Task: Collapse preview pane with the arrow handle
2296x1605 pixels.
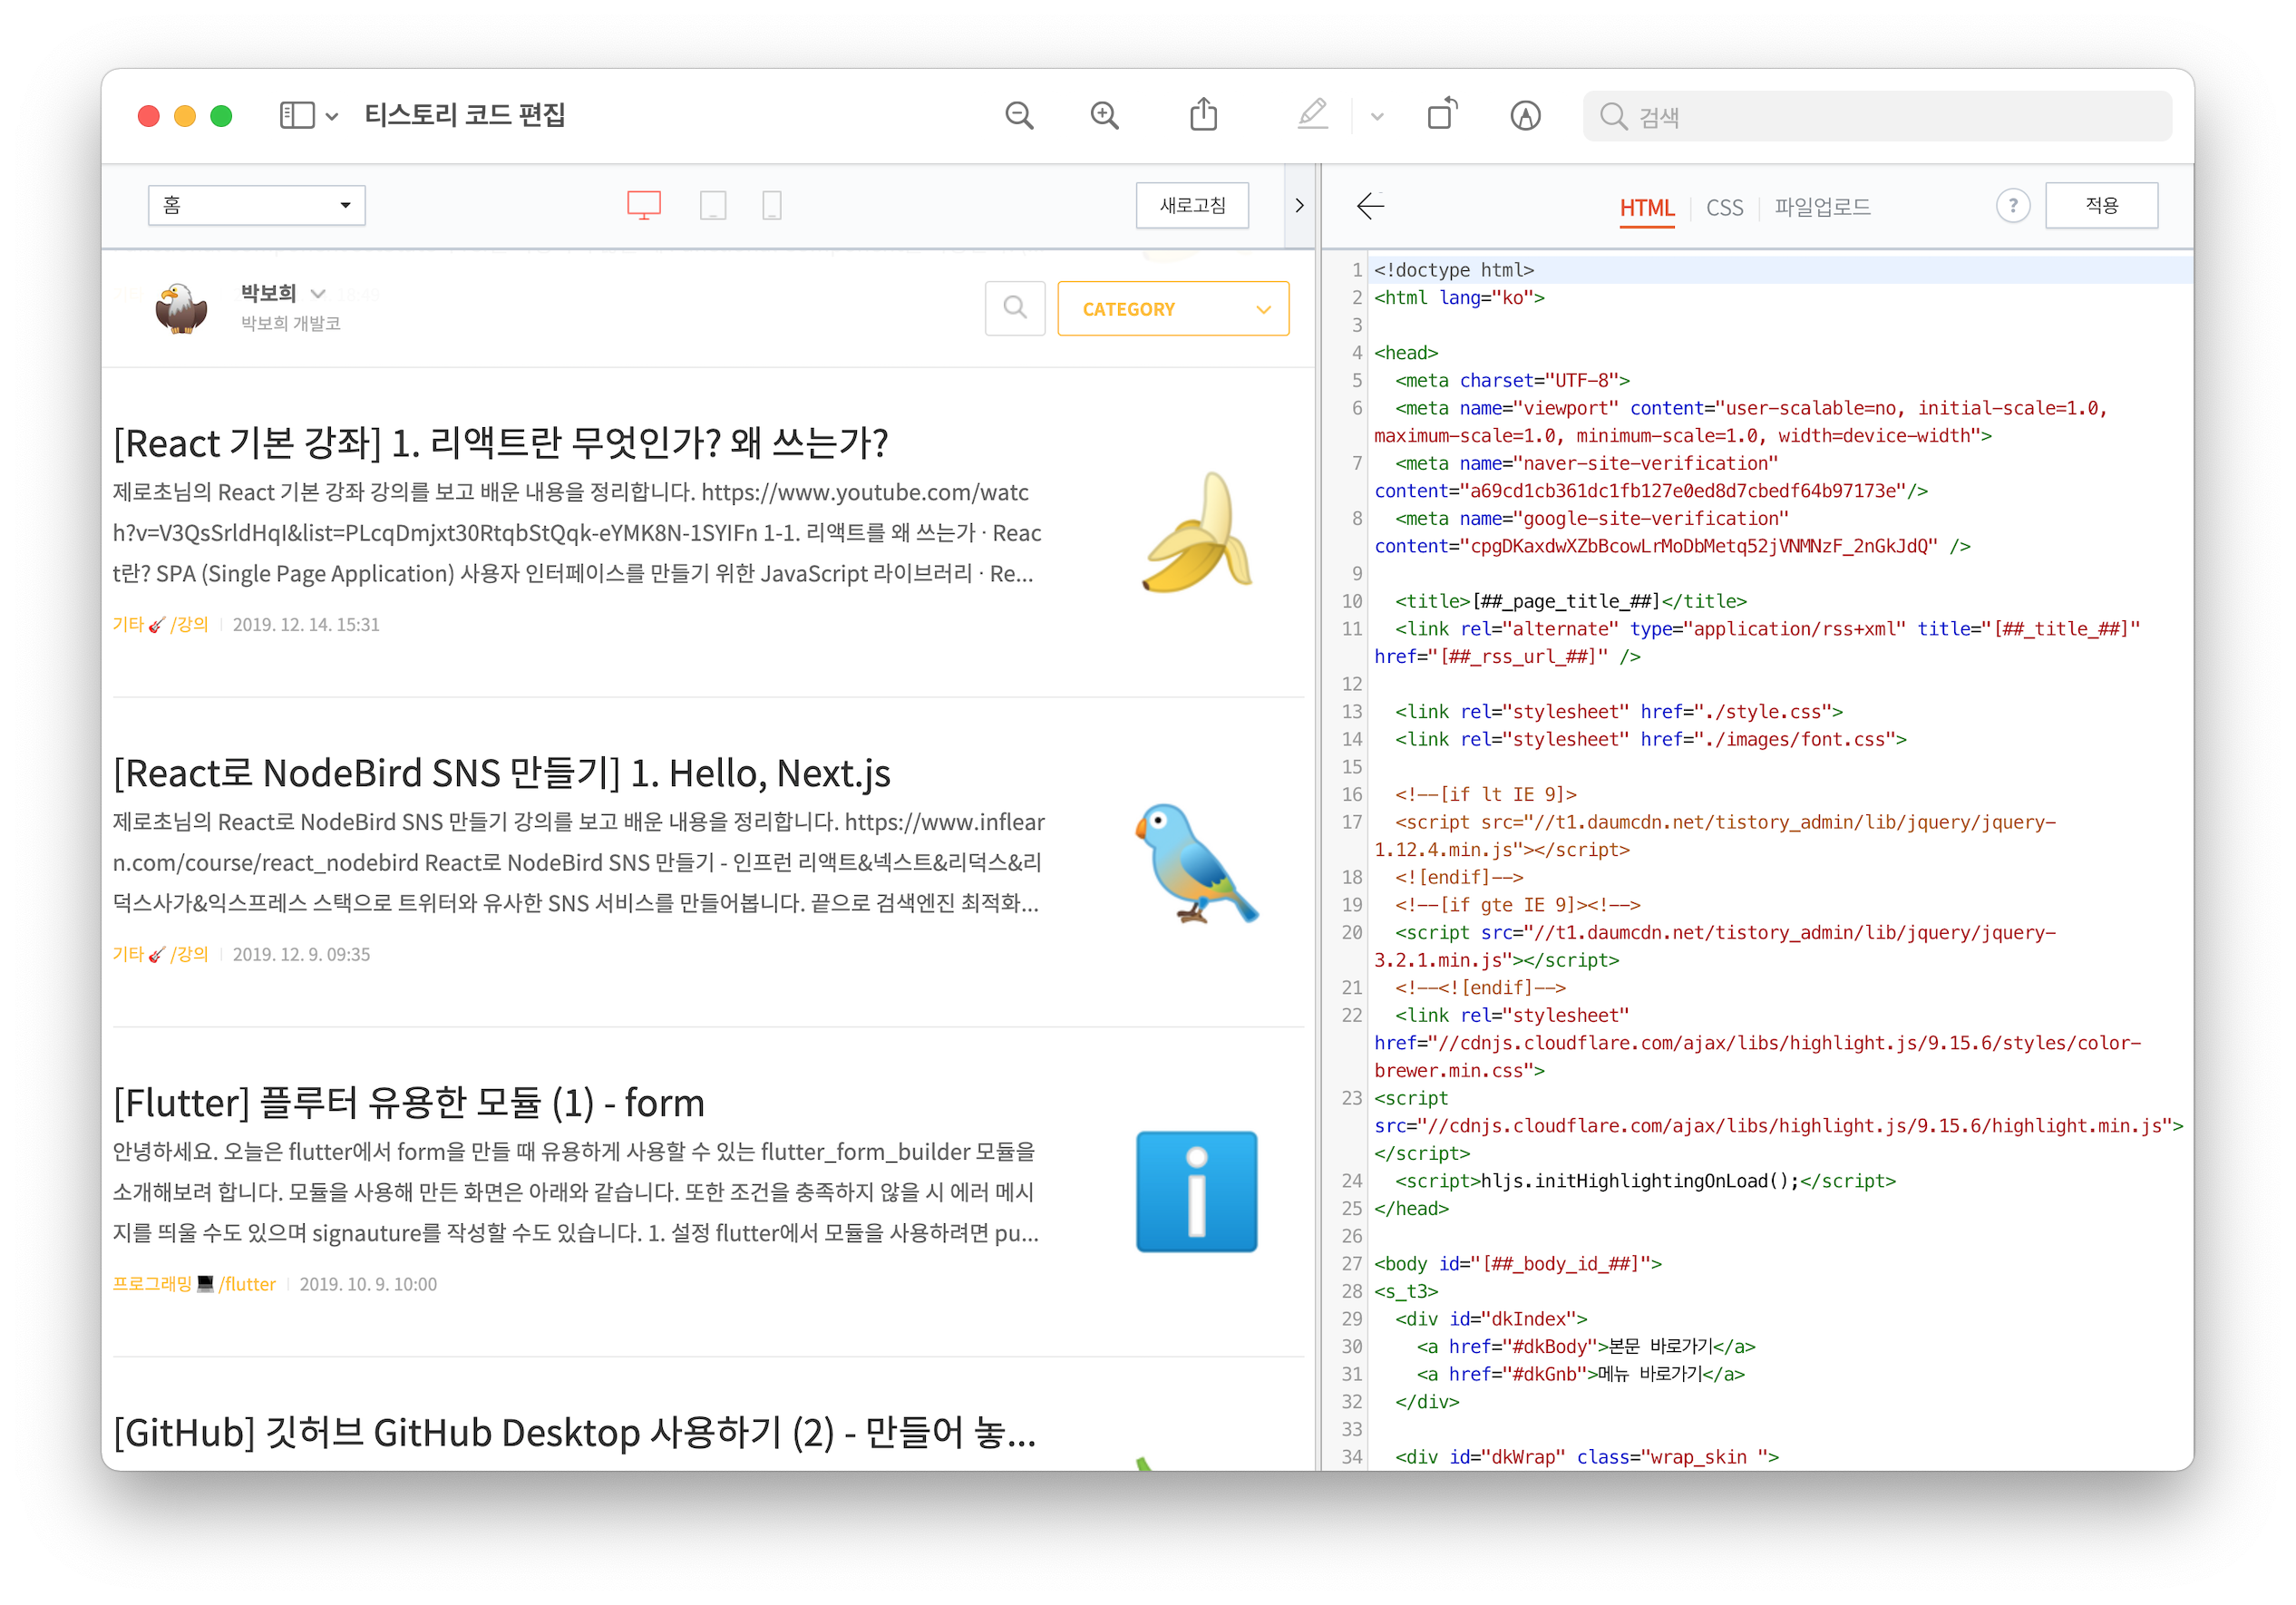Action: pos(1299,205)
